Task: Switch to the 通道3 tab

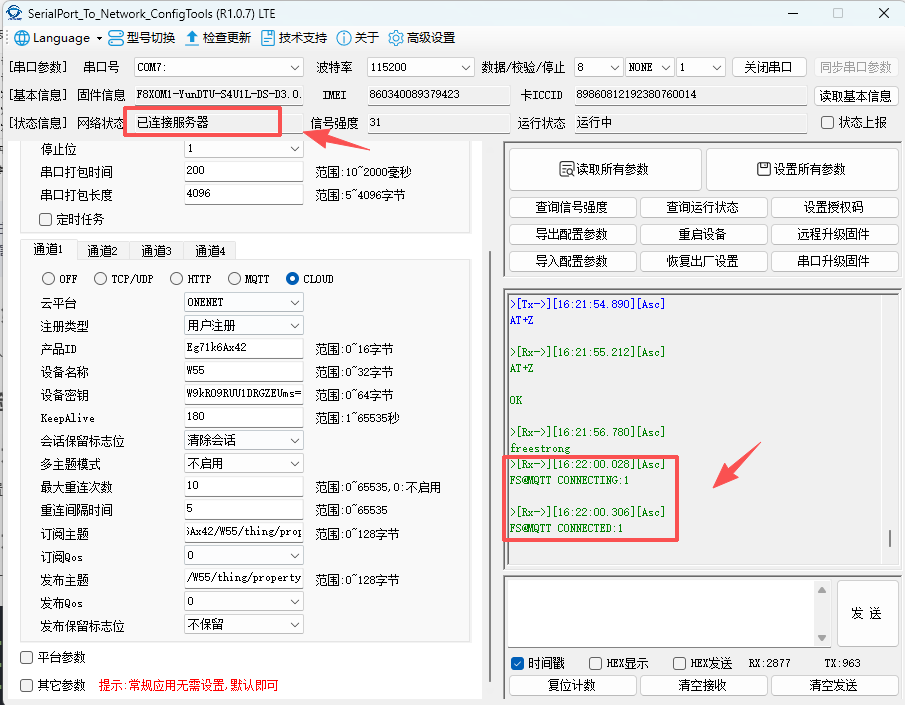Action: click(156, 251)
